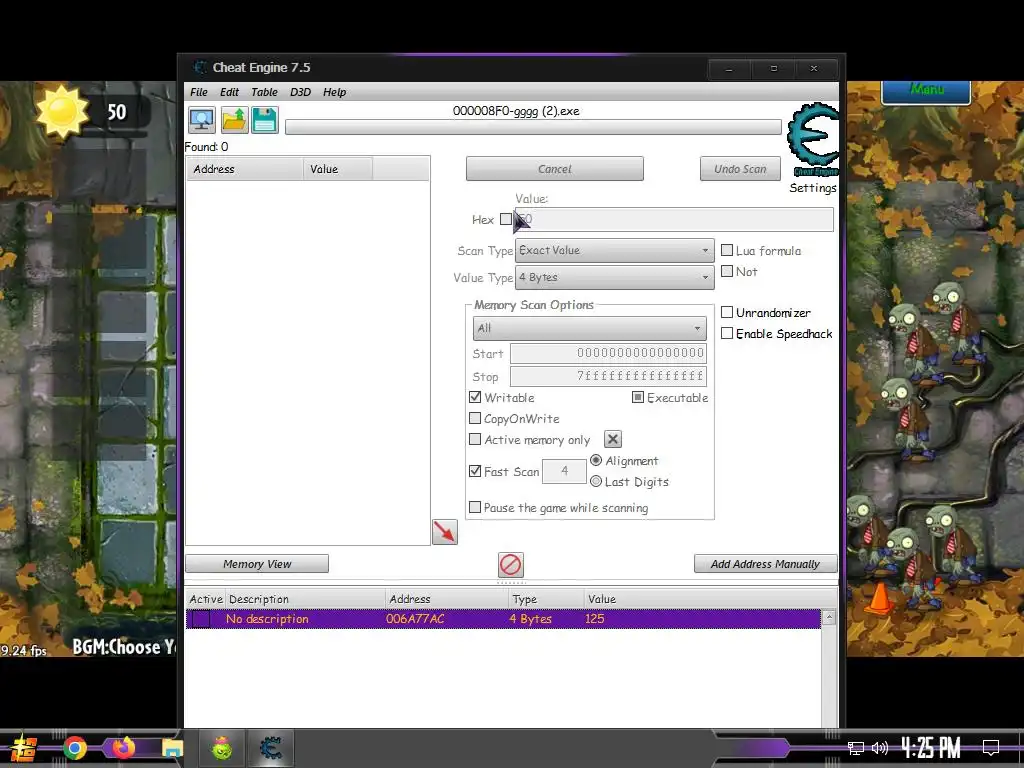Uncheck the Fast Scan checkbox
This screenshot has width=1024, height=768.
(x=475, y=471)
